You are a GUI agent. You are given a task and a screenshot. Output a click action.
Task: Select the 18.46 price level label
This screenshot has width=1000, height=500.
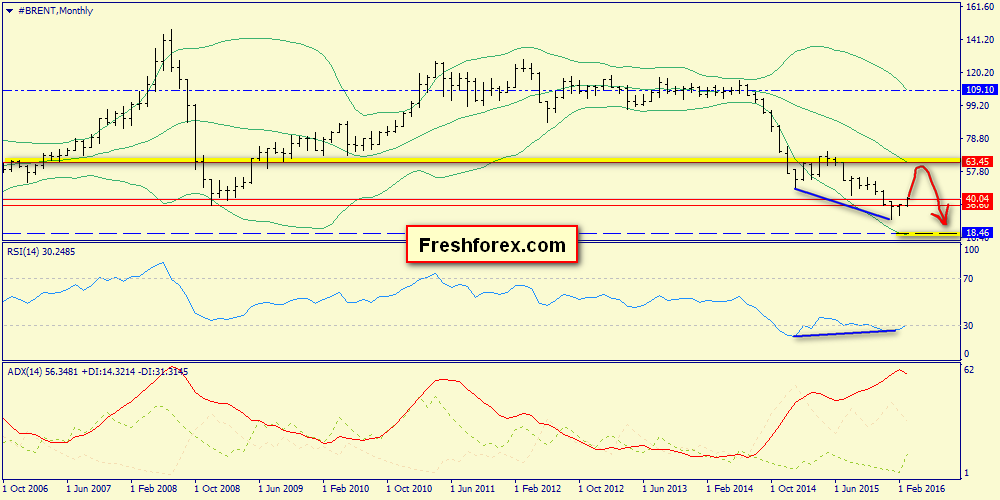[x=978, y=233]
